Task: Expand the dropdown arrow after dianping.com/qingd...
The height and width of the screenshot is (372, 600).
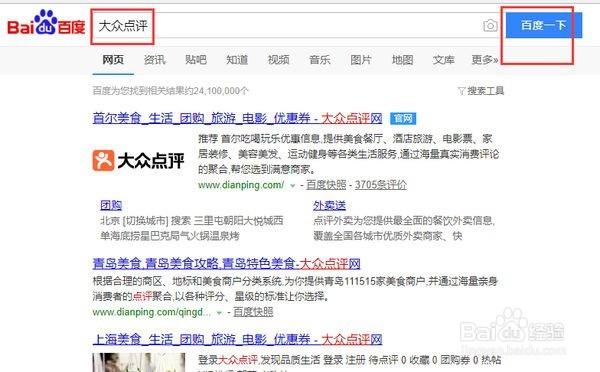Action: [219, 313]
